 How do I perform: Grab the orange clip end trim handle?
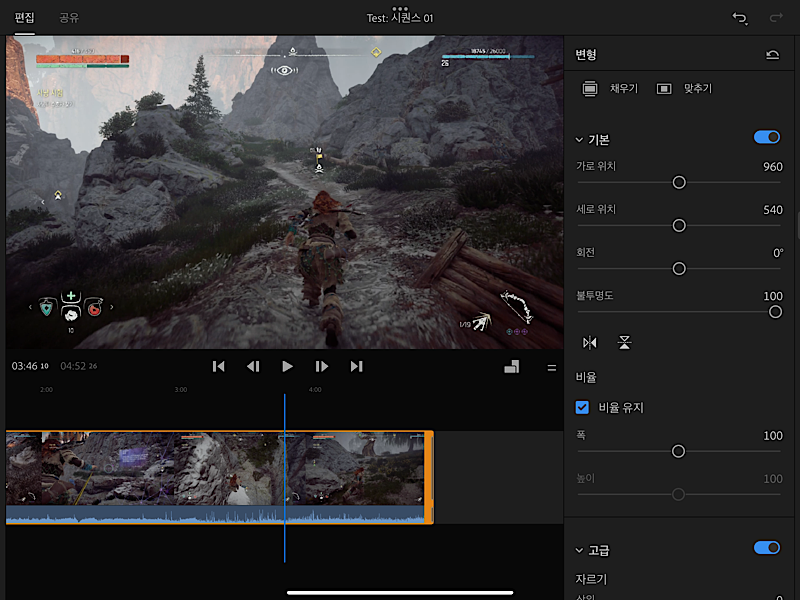click(429, 477)
